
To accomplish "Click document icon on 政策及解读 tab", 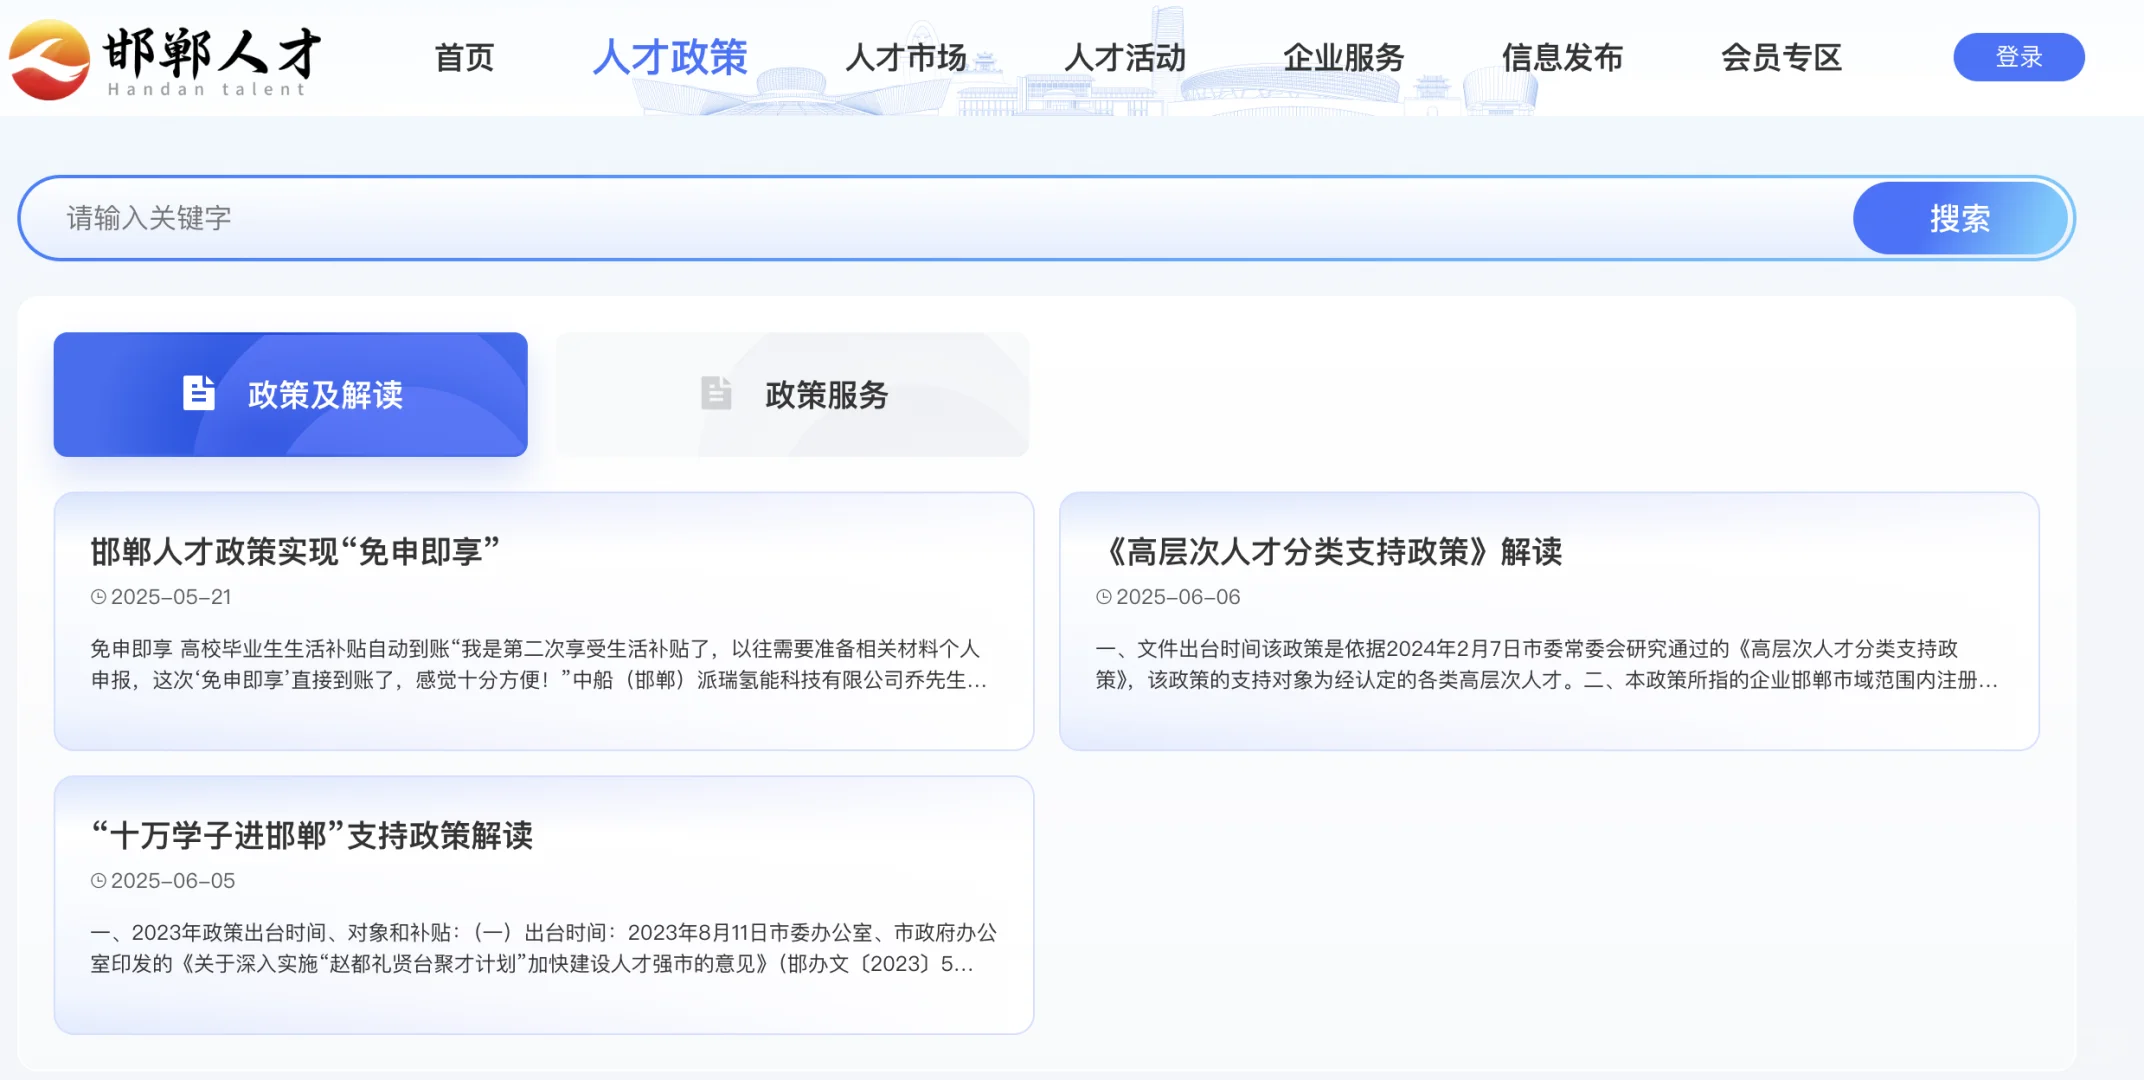I will 198,394.
